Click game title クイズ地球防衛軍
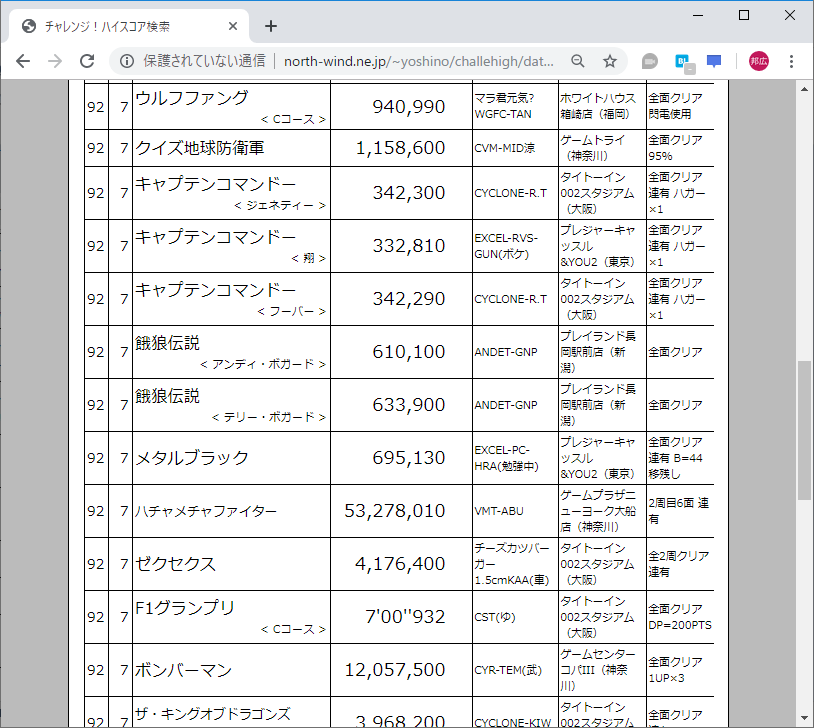Viewport: 814px width, 728px height. (x=199, y=148)
